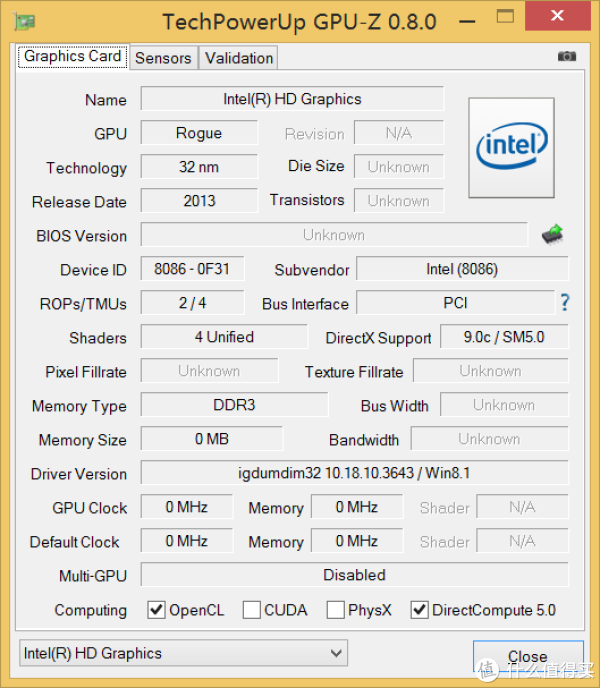This screenshot has width=600, height=688.
Task: Click the screenshot camera icon
Action: pyautogui.click(x=567, y=56)
